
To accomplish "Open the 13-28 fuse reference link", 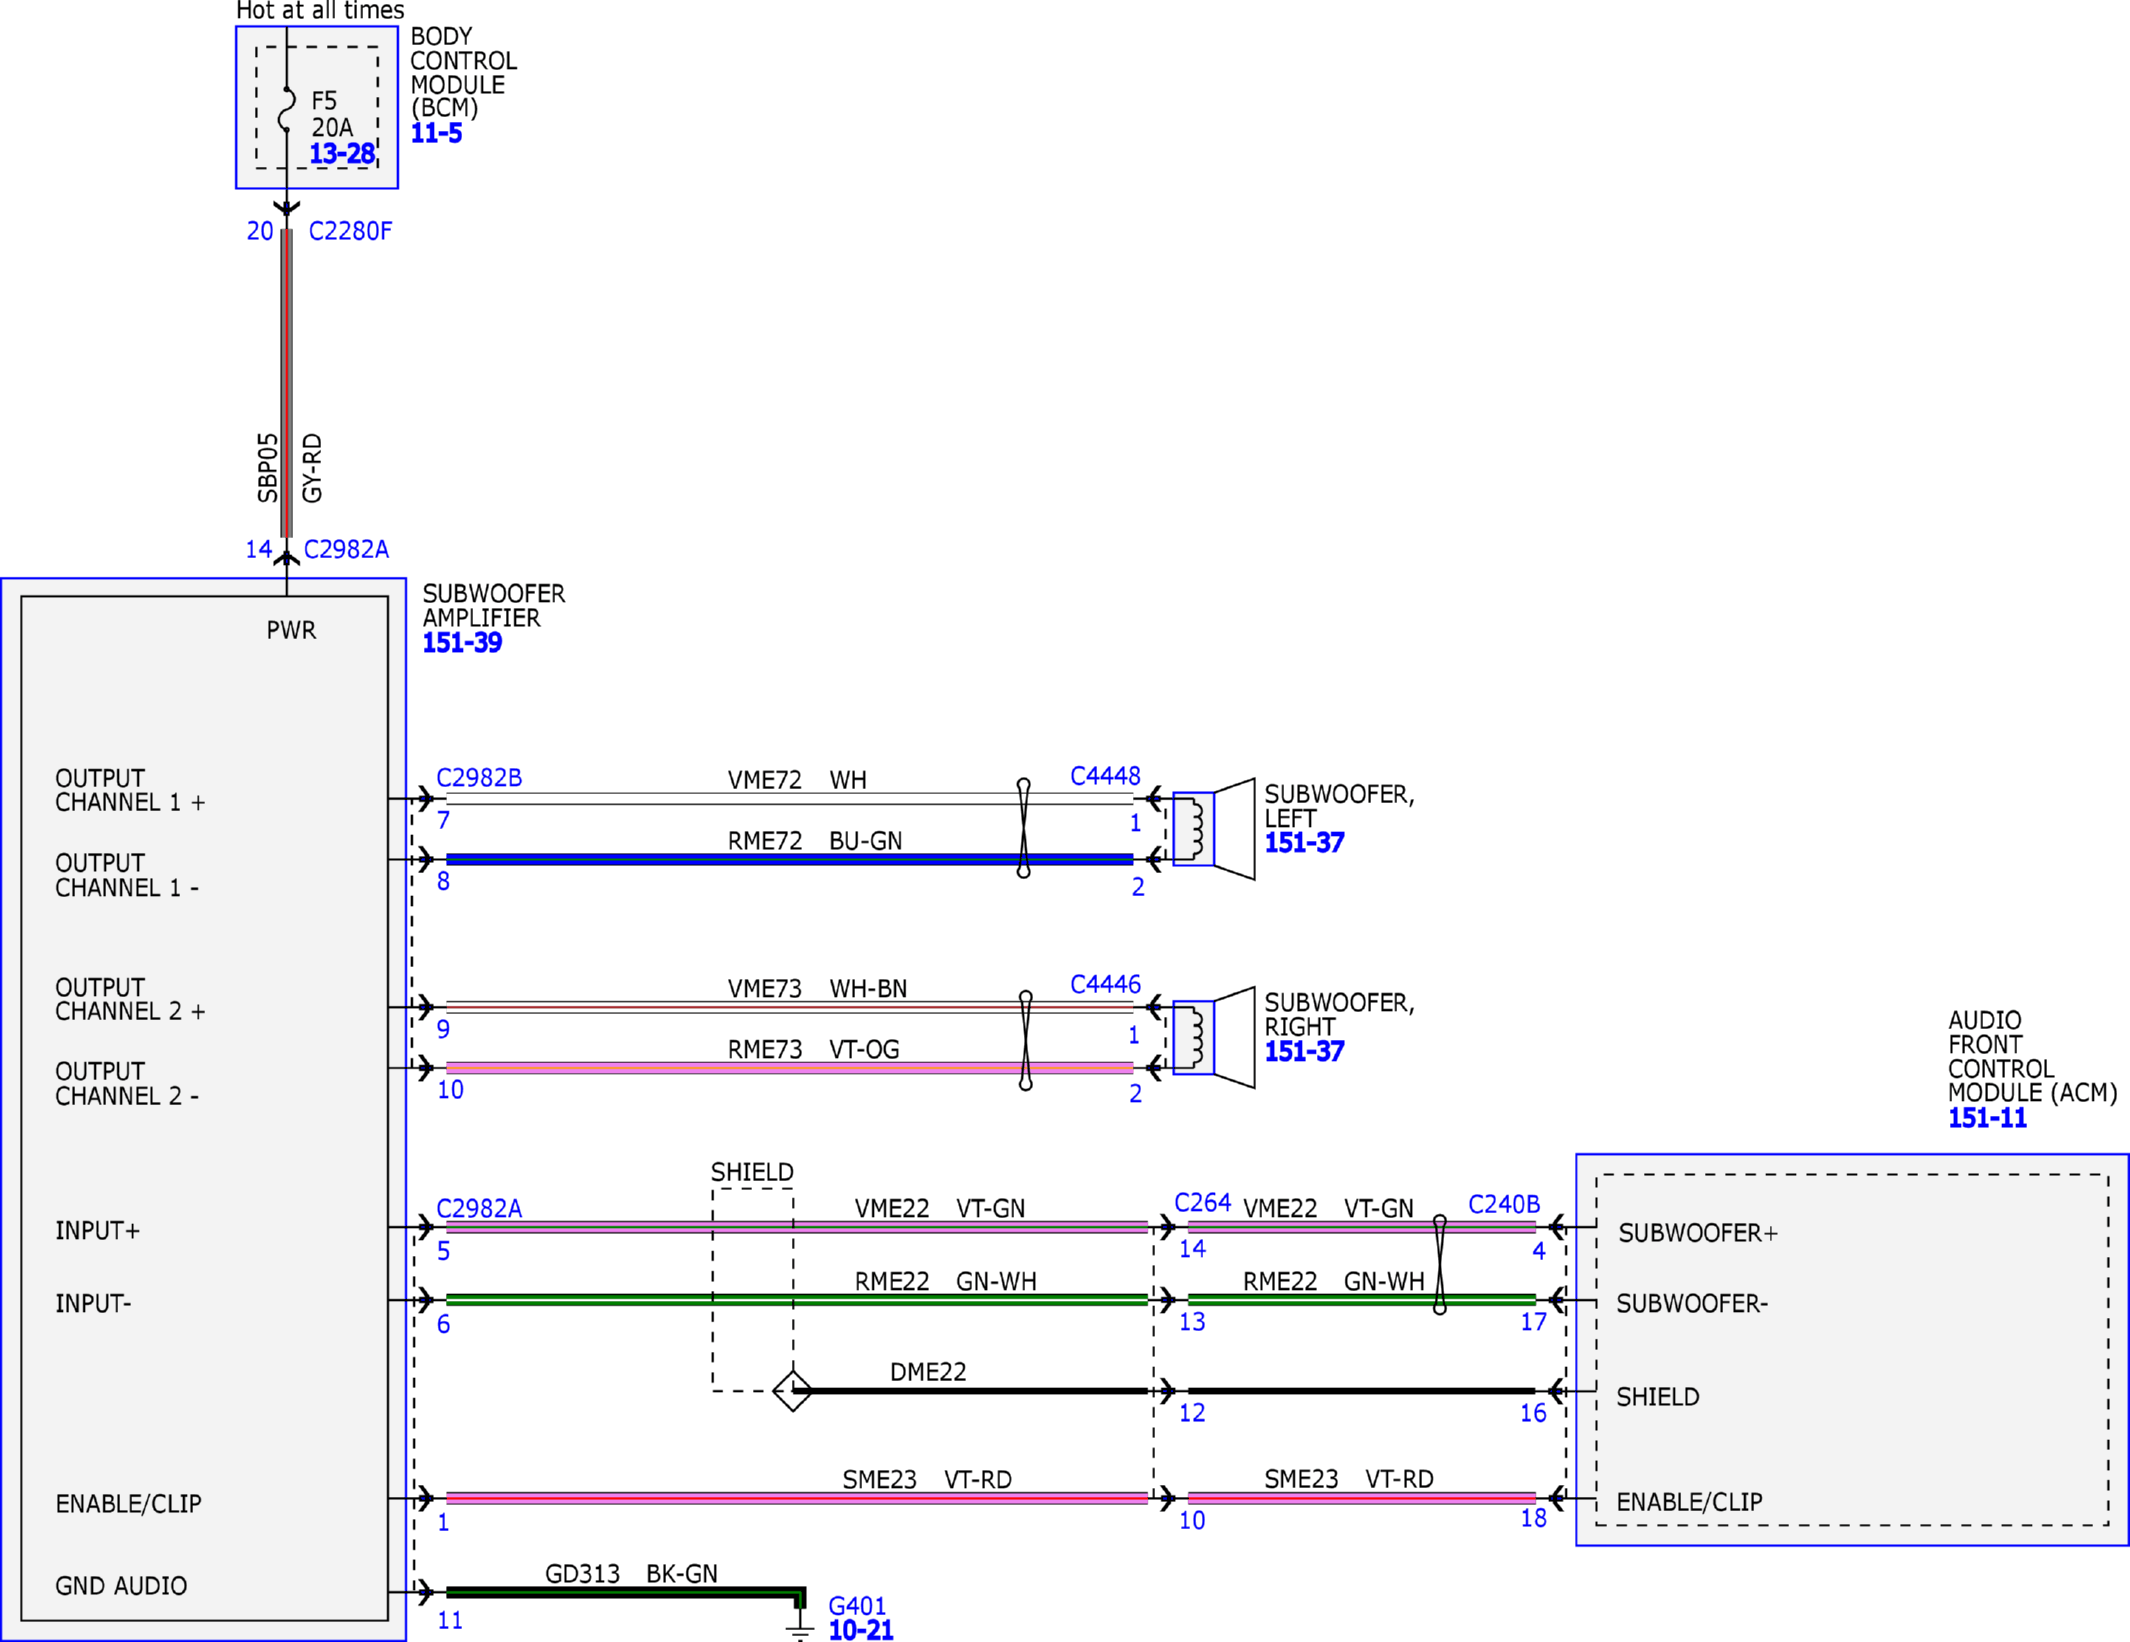I will 342,154.
